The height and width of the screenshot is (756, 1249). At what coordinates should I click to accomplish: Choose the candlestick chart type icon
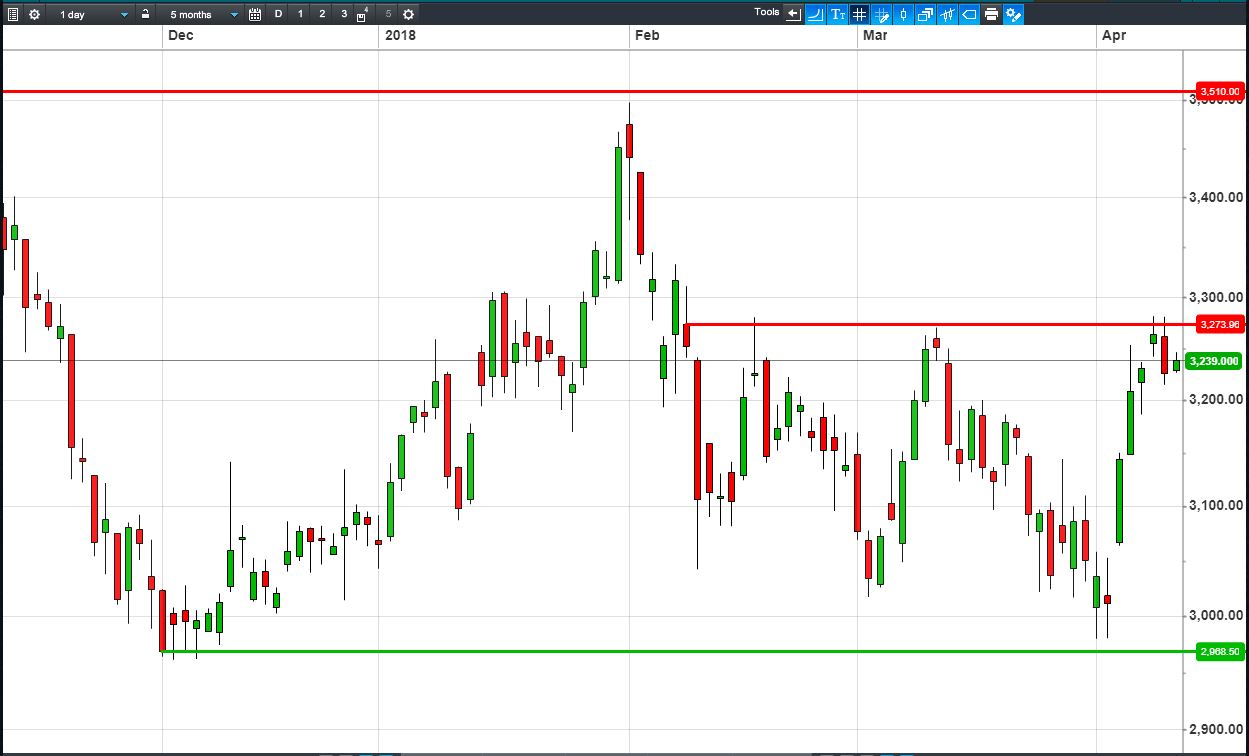903,14
